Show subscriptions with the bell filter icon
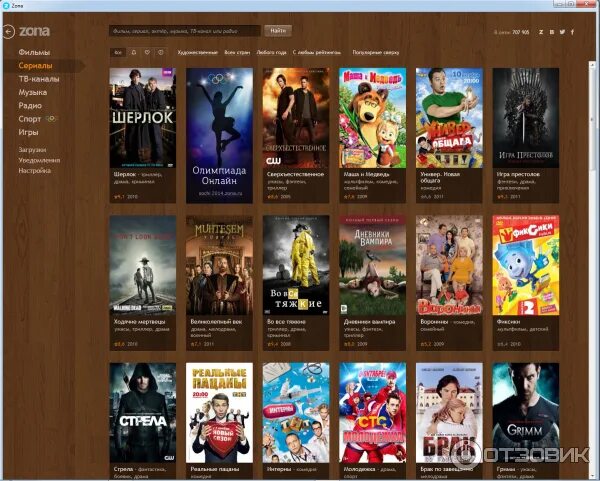This screenshot has height=481, width=600. tap(134, 52)
